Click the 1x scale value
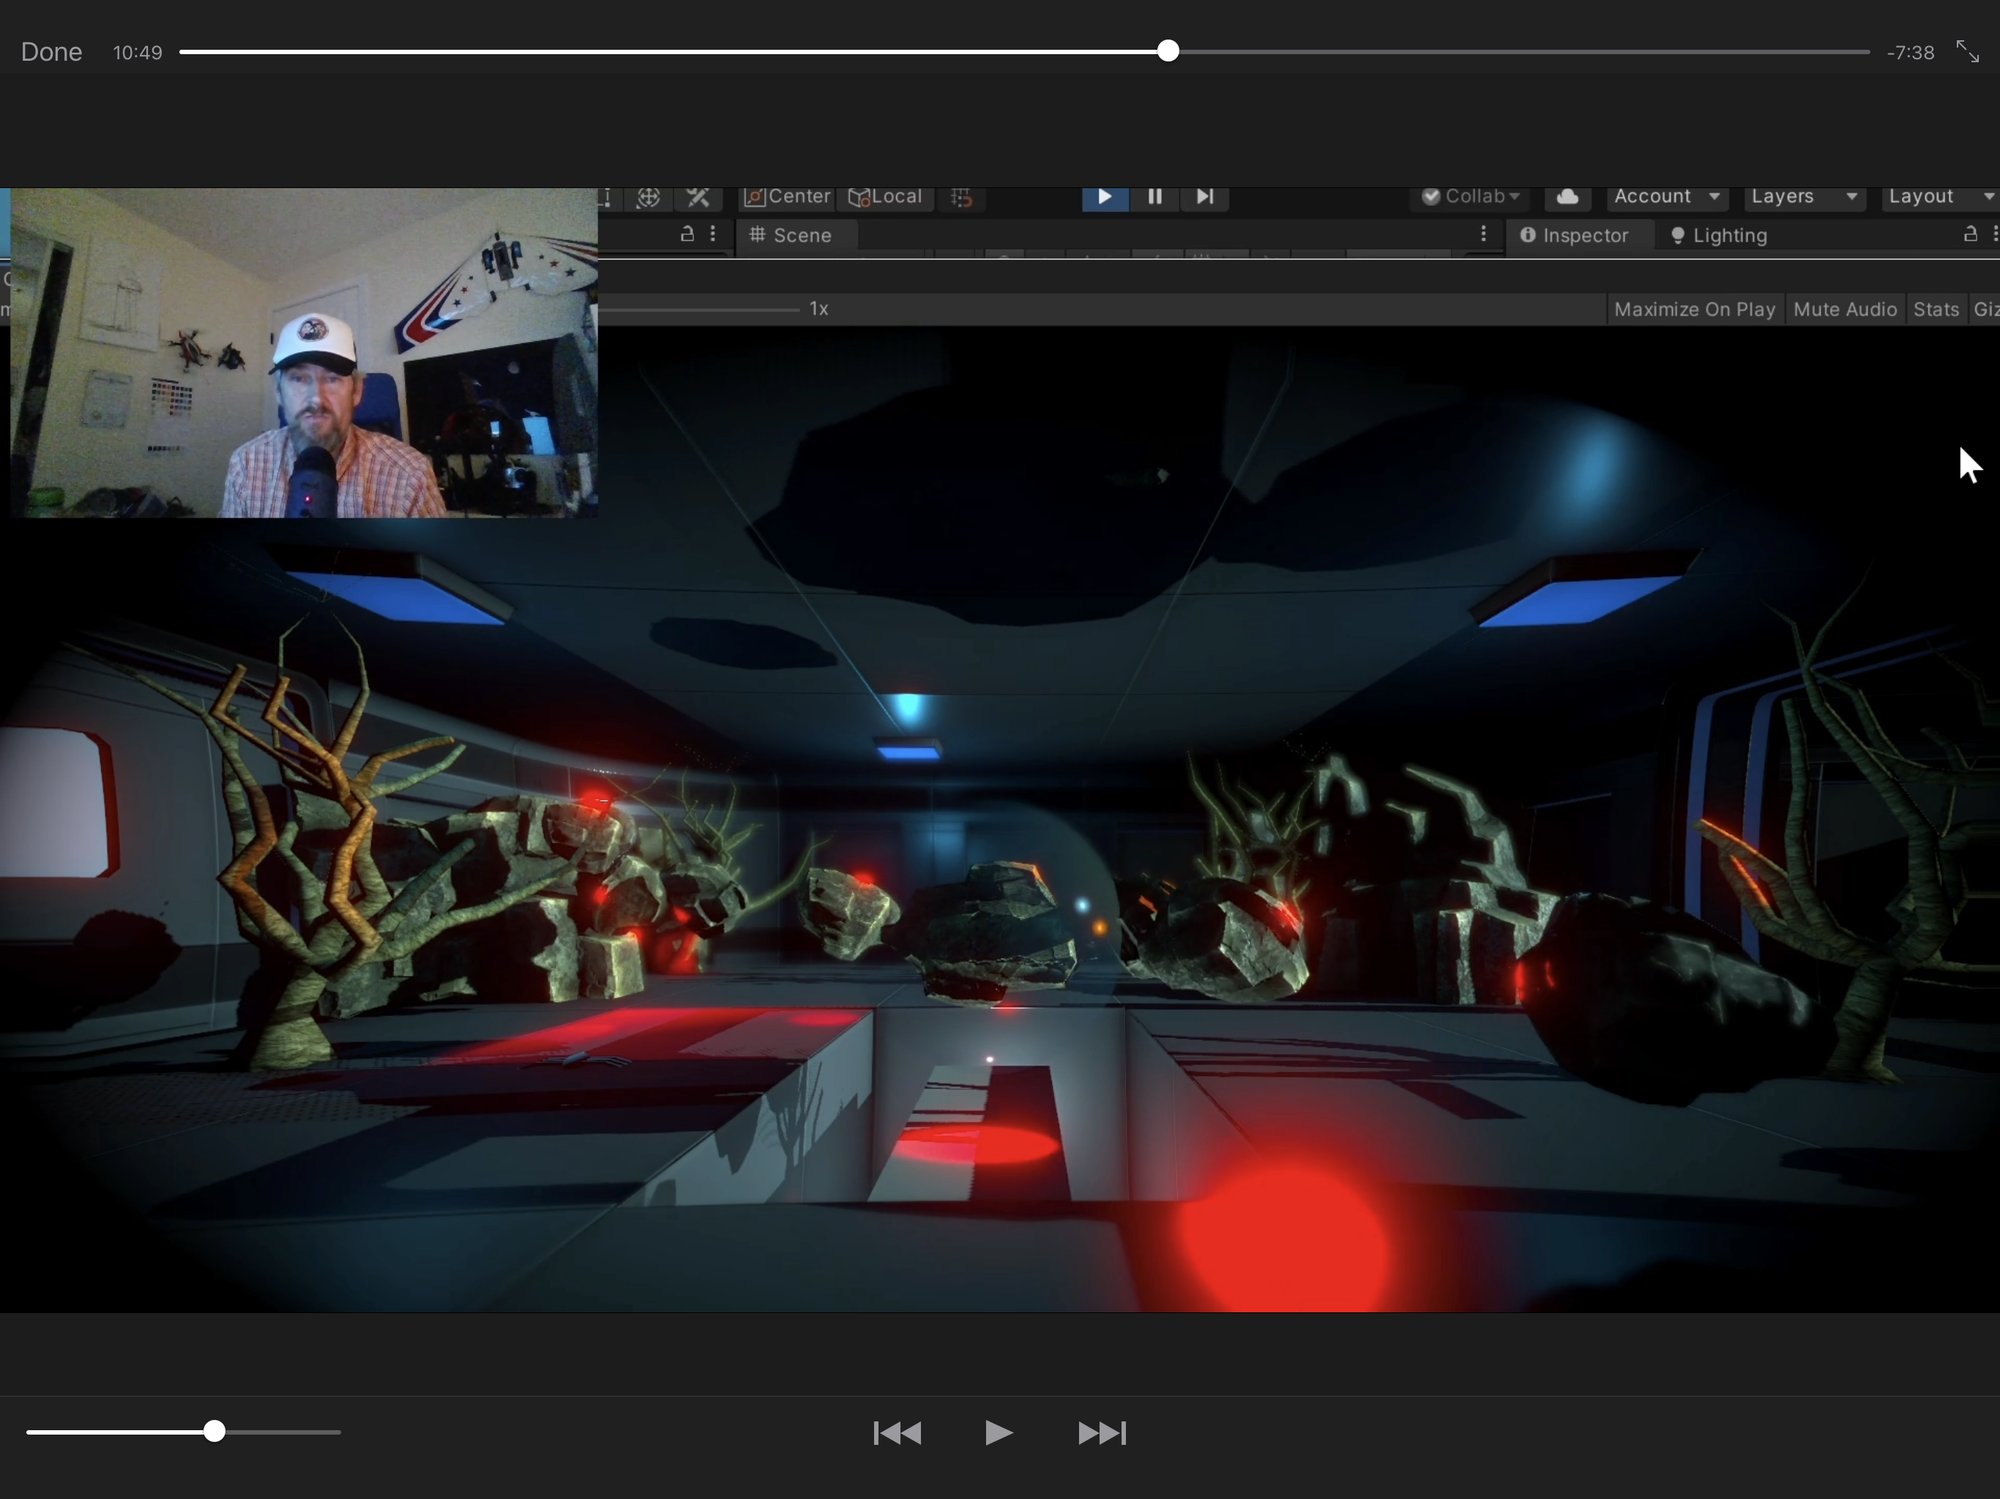2000x1499 pixels. (x=819, y=309)
